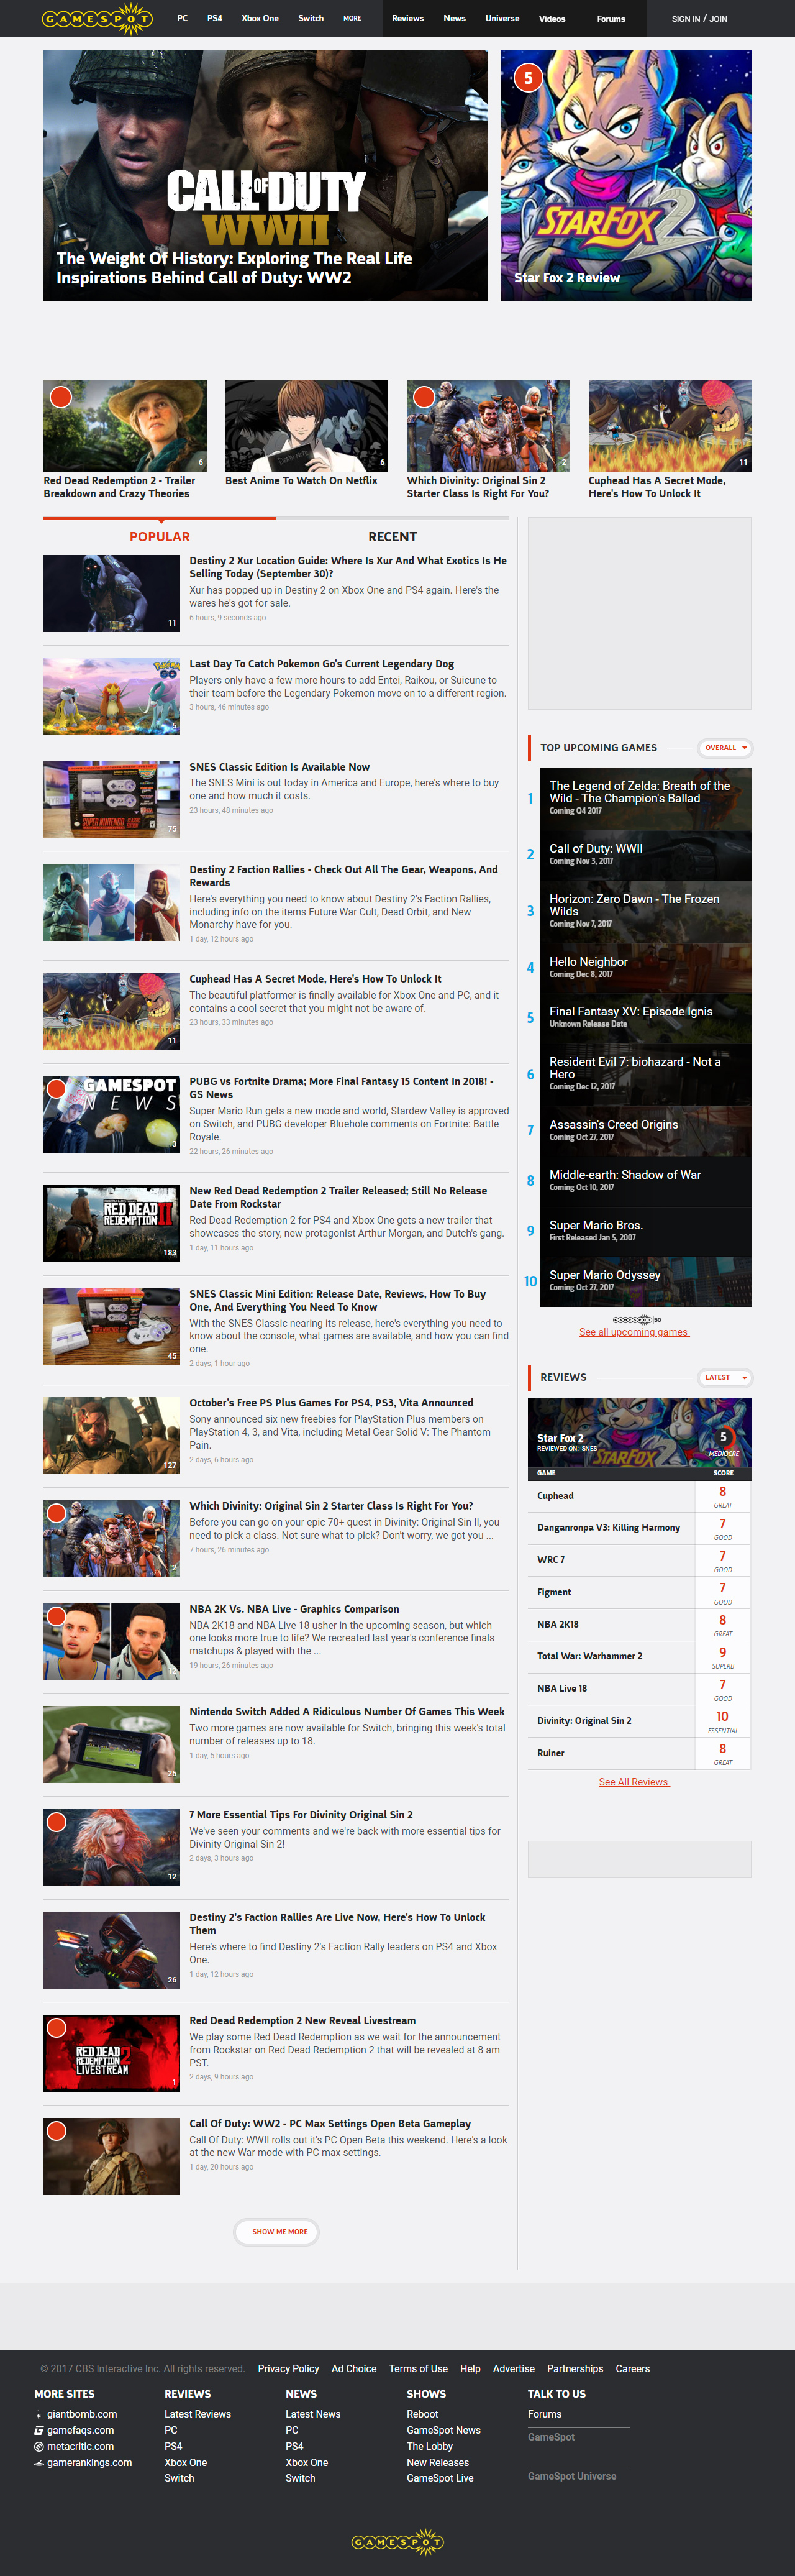
Task: Click play icon on Which Divinity list article thumbnail
Action: [57, 1513]
